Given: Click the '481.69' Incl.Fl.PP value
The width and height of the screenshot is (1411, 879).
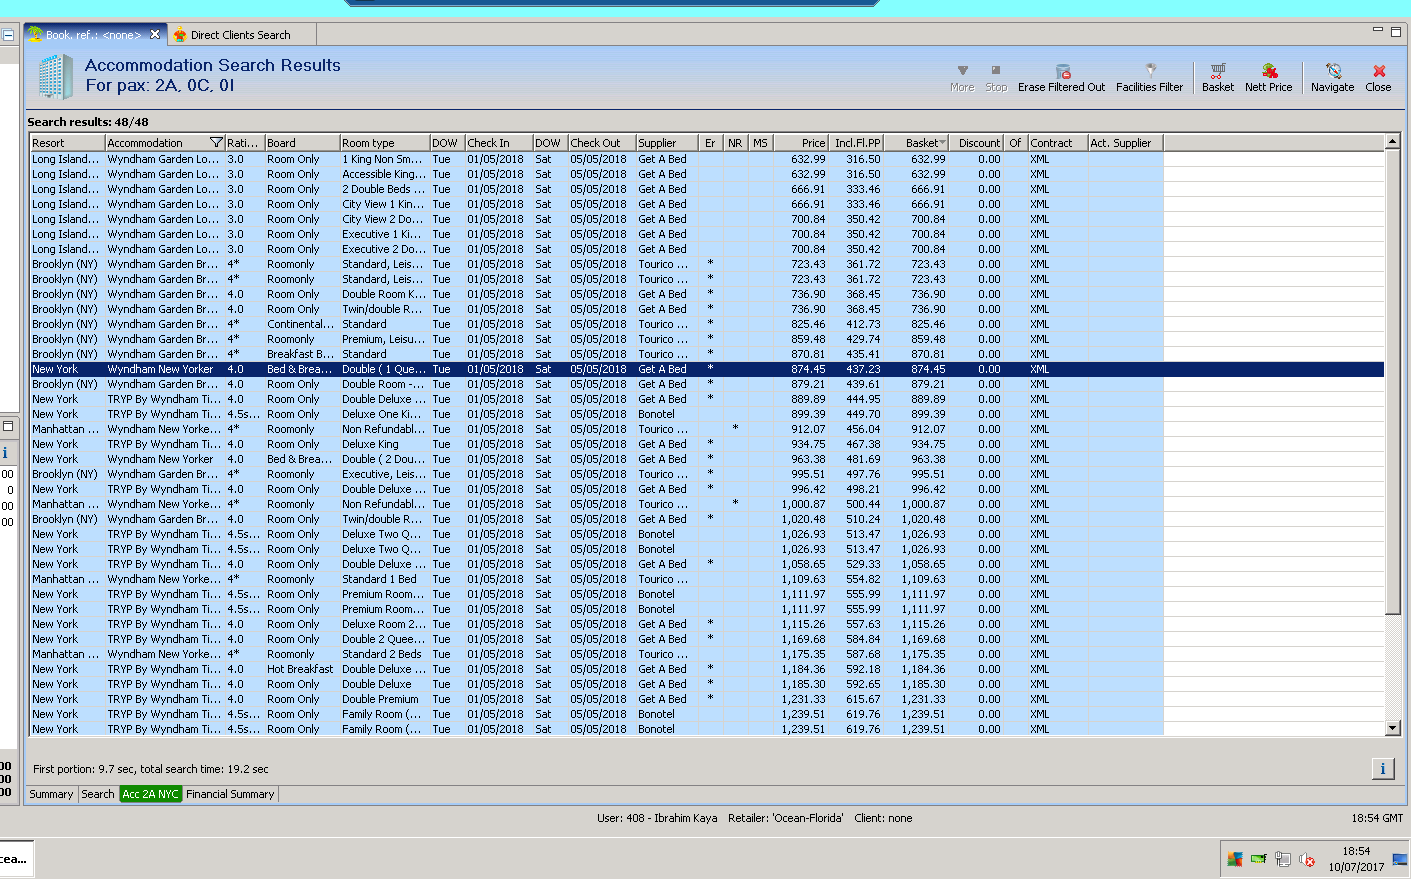Looking at the screenshot, I should point(863,459).
